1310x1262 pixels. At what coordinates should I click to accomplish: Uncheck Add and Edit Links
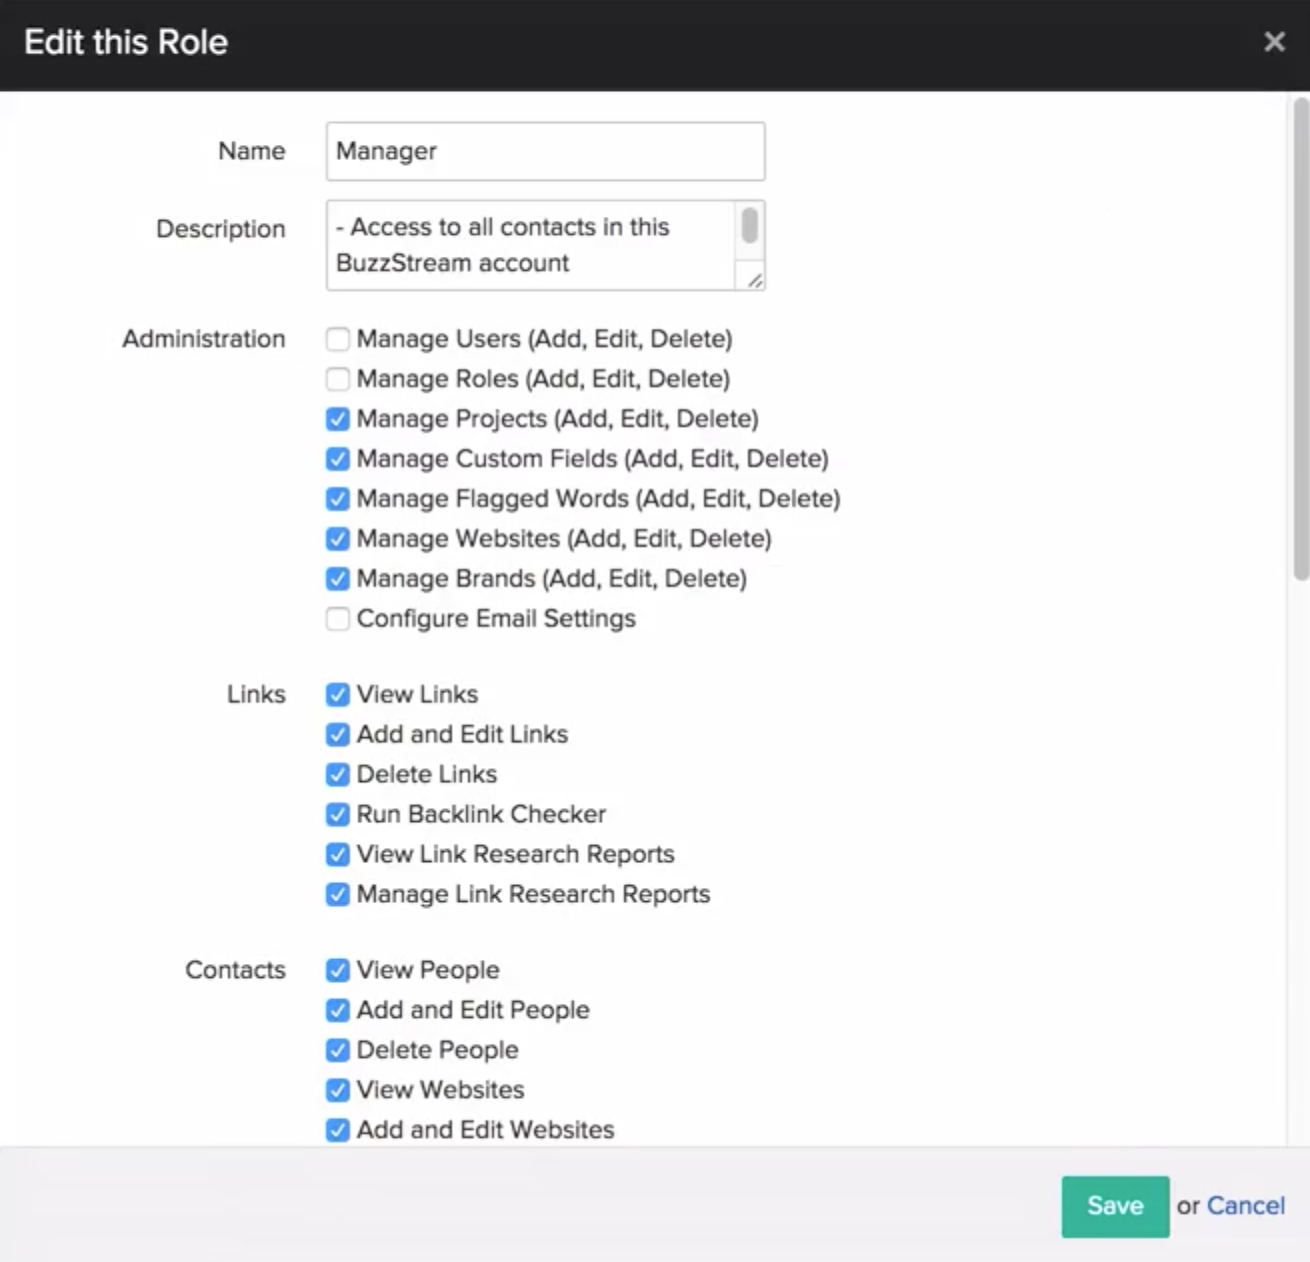(x=338, y=735)
